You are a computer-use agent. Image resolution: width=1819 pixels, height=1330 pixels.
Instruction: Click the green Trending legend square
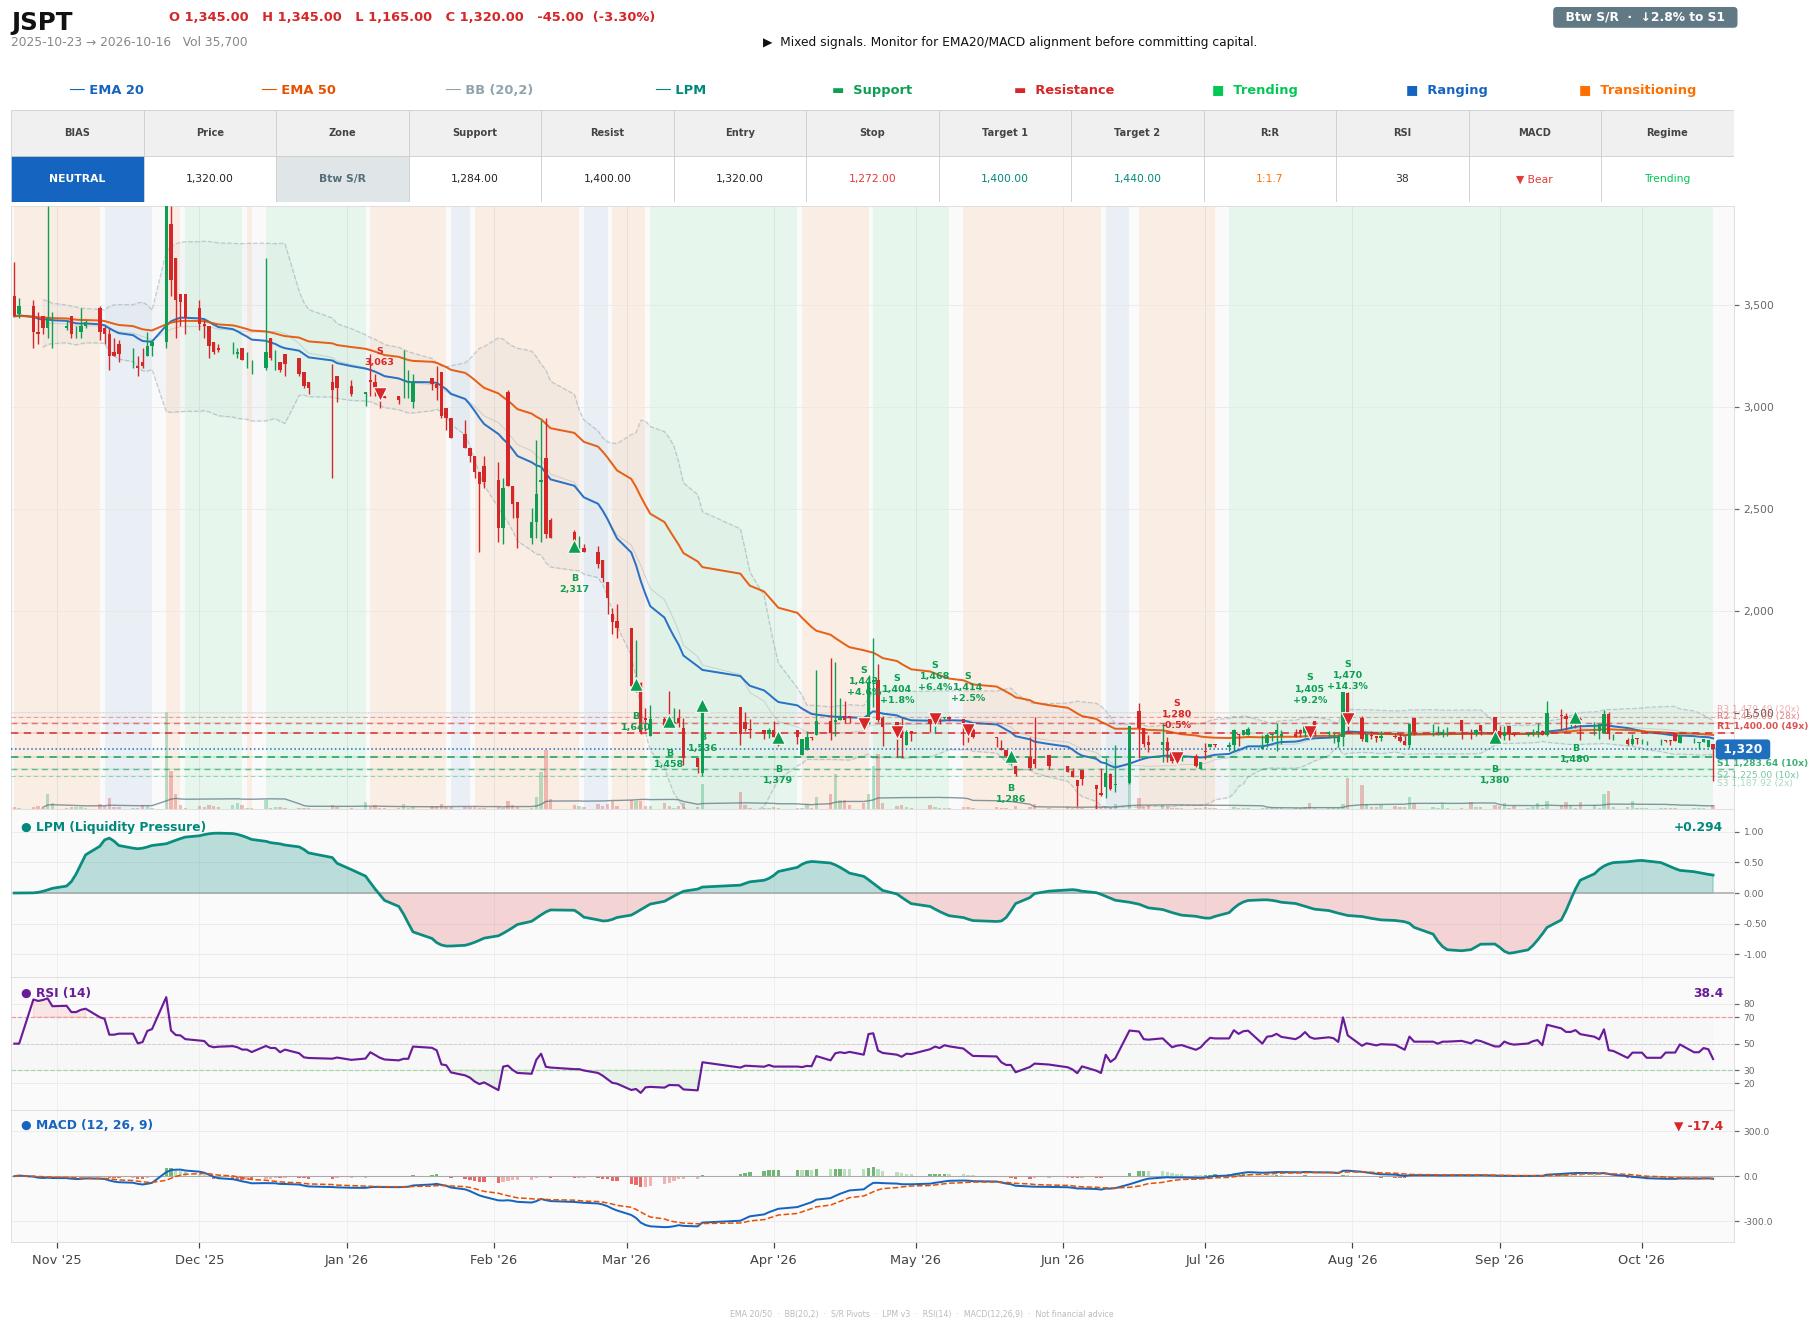[x=1218, y=91]
